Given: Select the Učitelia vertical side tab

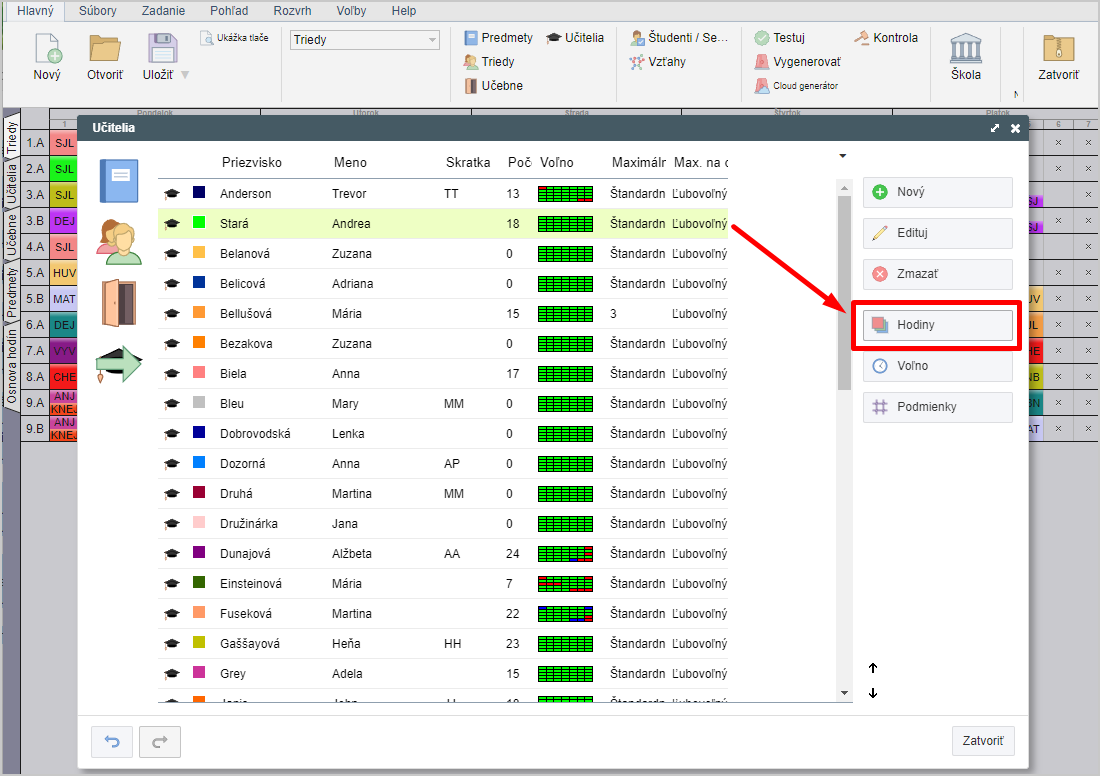Looking at the screenshot, I should (11, 184).
